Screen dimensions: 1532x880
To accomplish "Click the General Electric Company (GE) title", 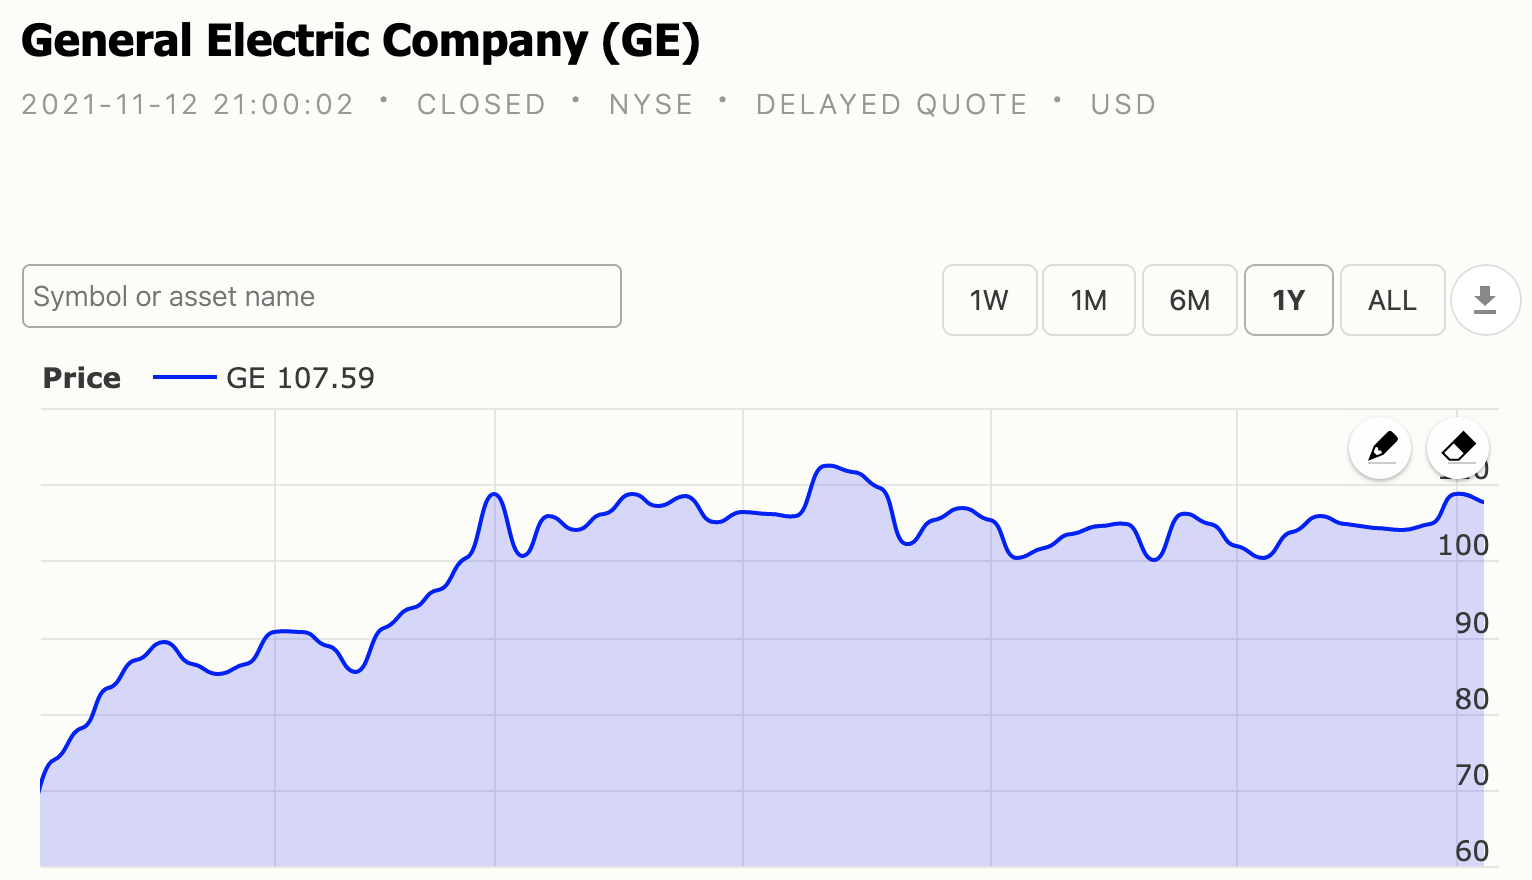I will (x=360, y=42).
